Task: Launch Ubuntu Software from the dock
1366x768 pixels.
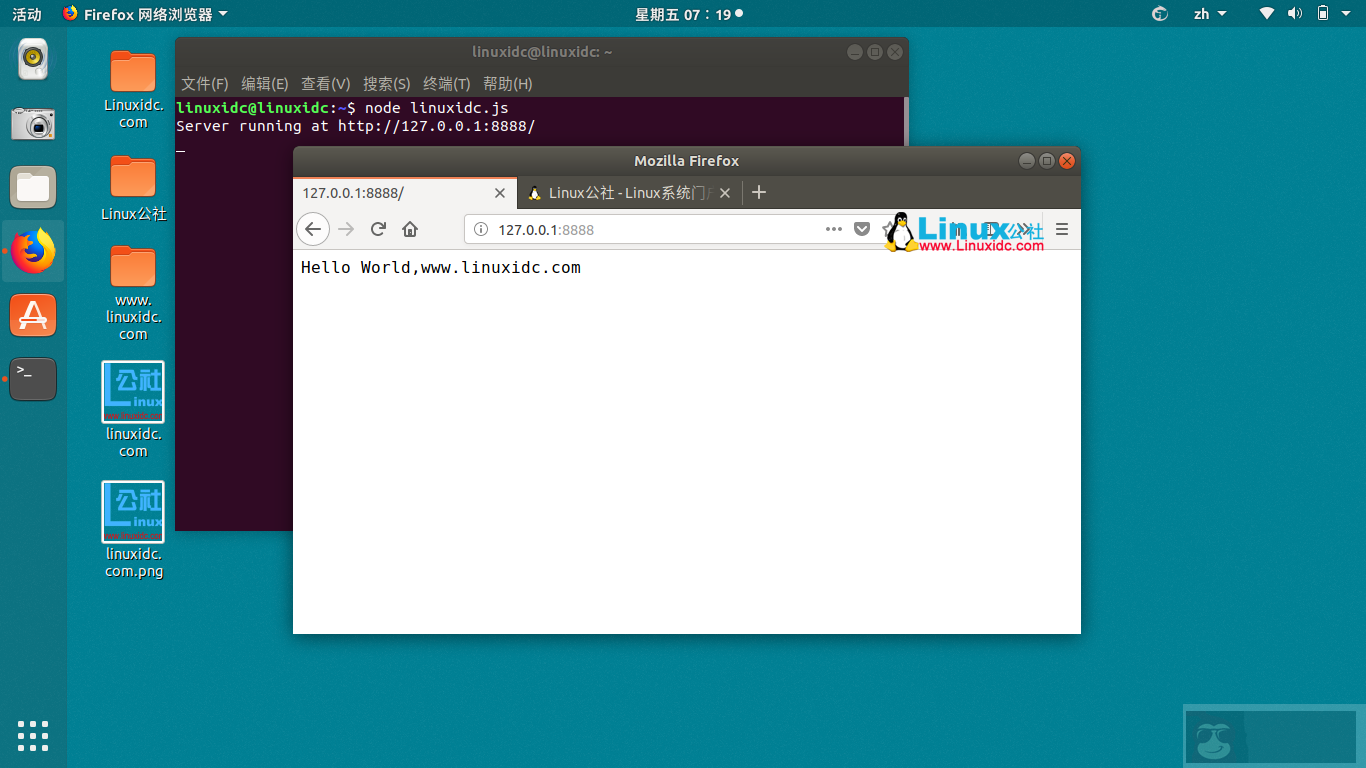Action: tap(33, 315)
